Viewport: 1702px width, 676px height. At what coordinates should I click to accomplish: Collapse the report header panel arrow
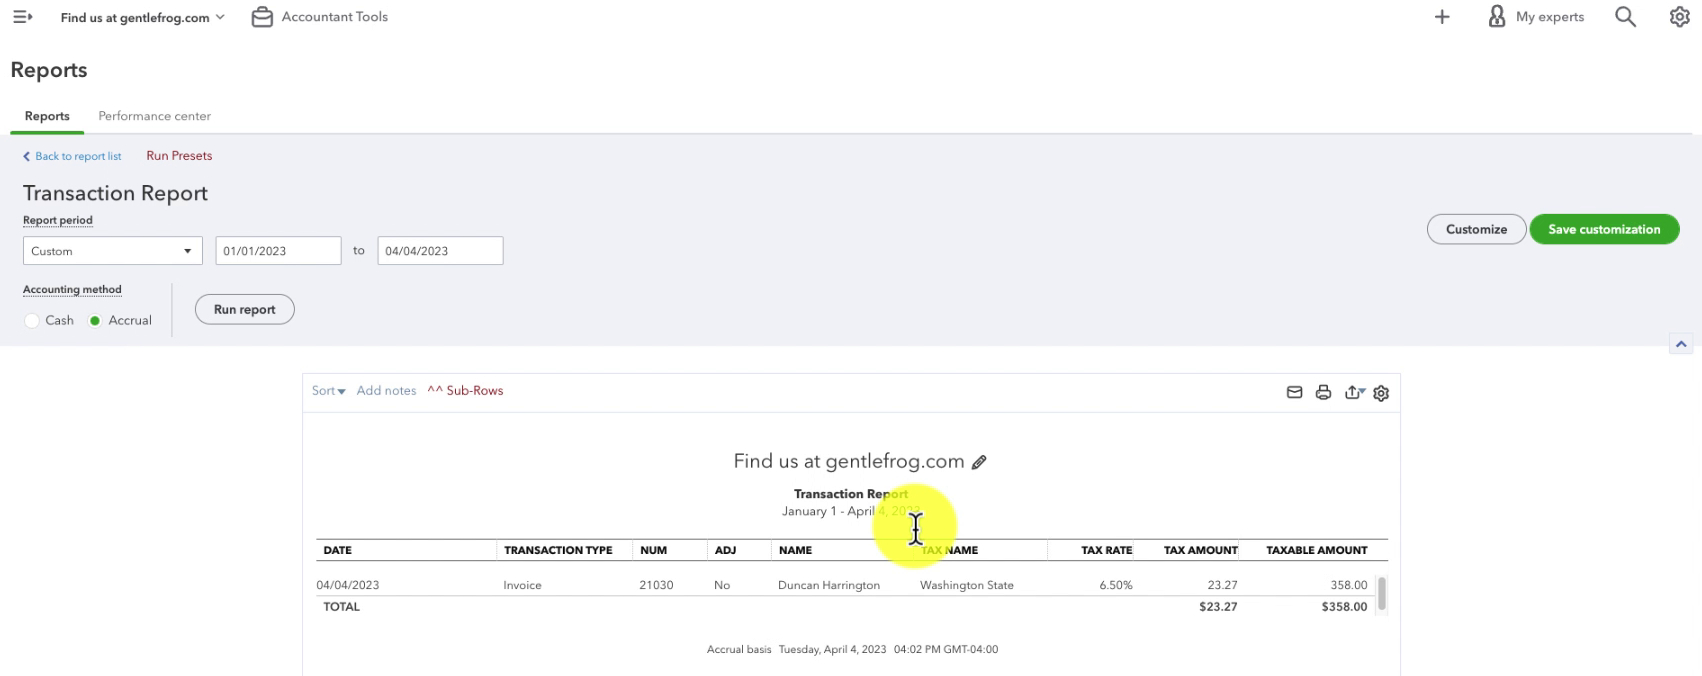[x=1681, y=344]
